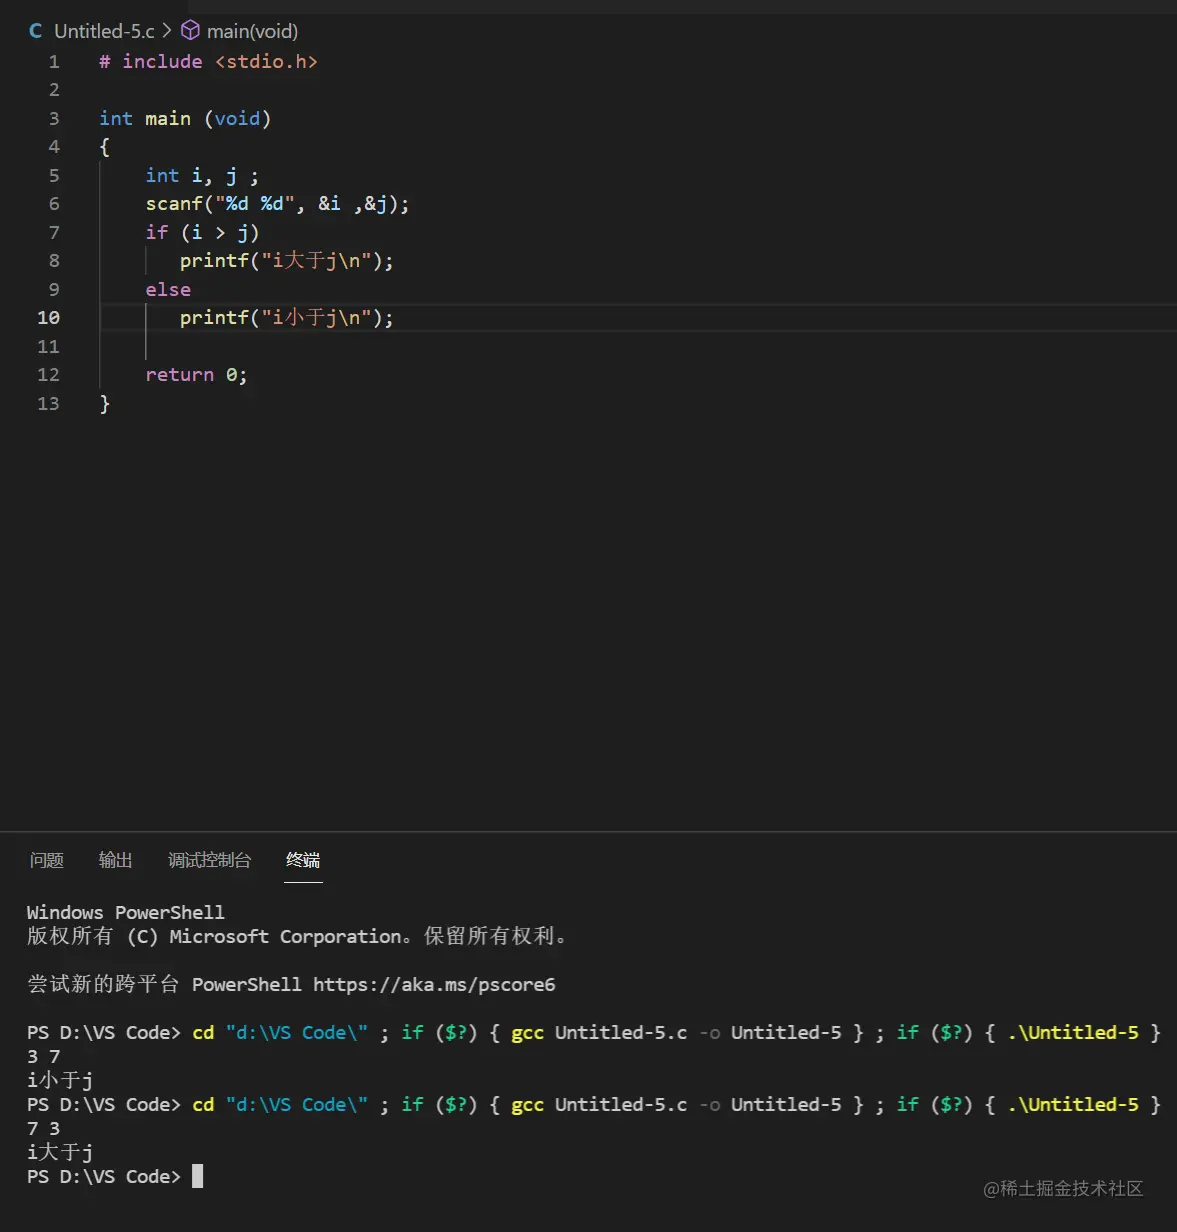Click the else keyword on line 9
The width and height of the screenshot is (1177, 1232).
coord(167,289)
